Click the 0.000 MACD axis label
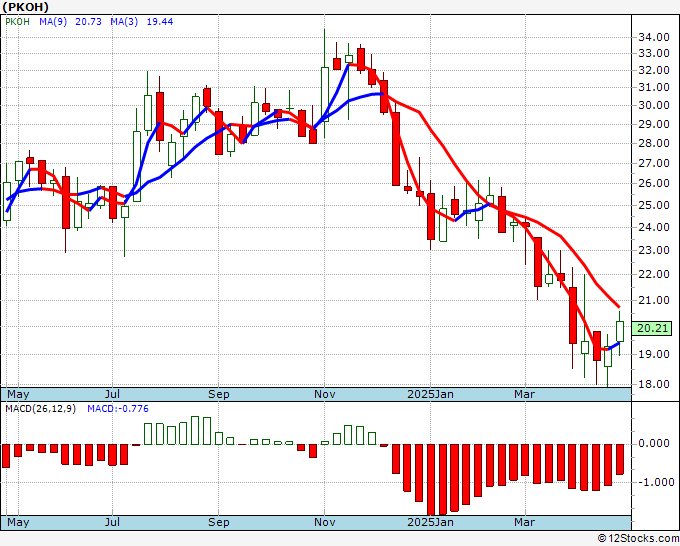Image resolution: width=680 pixels, height=546 pixels. pos(654,443)
